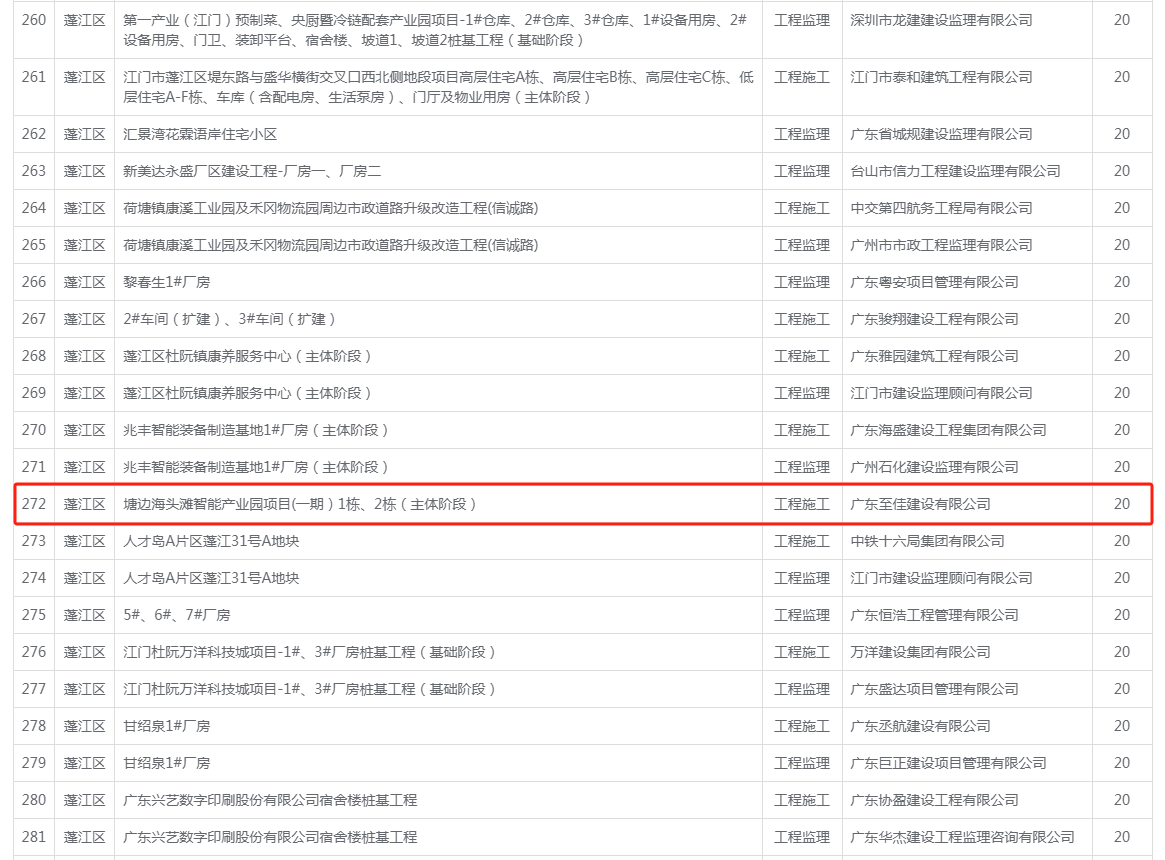The height and width of the screenshot is (860, 1165).
Task: Click 工程监理 type in row 279
Action: pos(802,763)
